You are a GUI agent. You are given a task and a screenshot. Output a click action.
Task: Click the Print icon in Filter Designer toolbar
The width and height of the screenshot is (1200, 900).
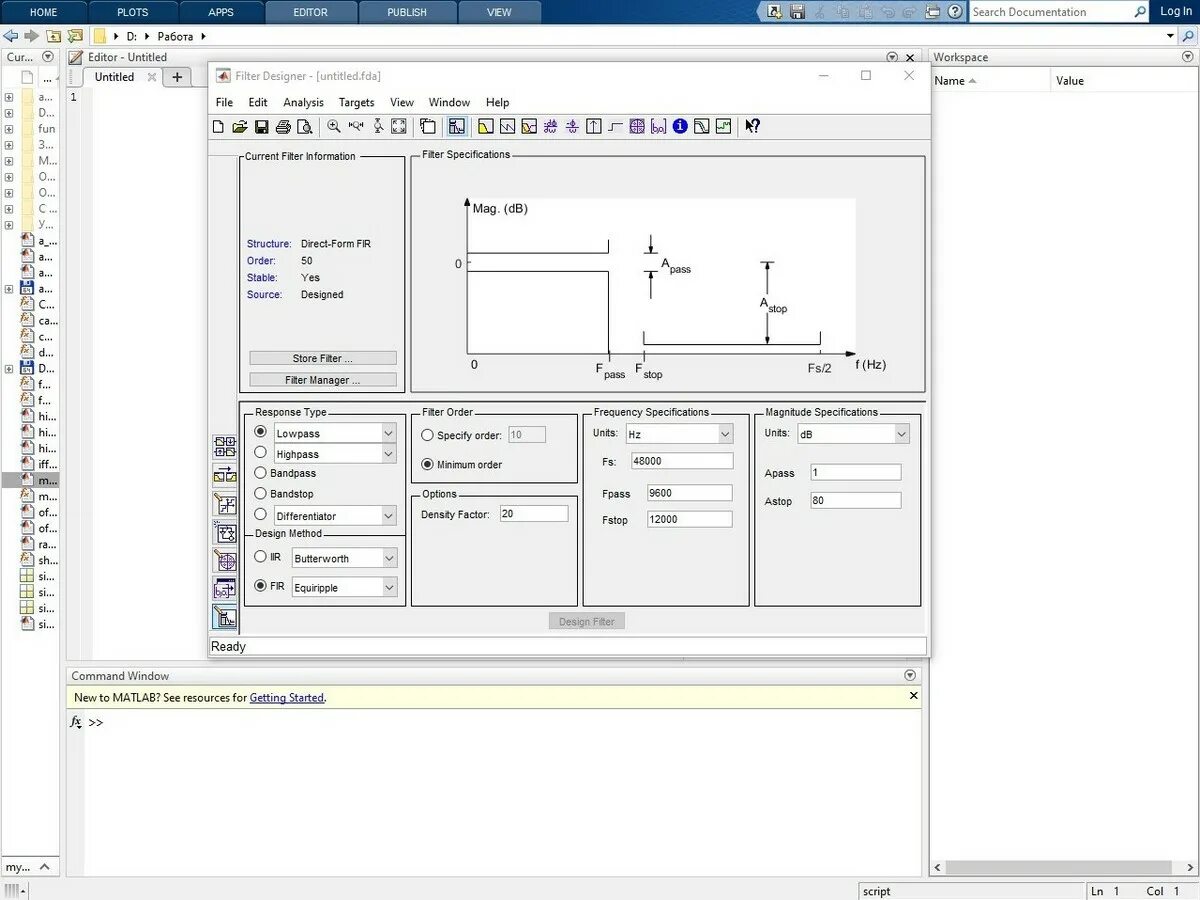284,126
